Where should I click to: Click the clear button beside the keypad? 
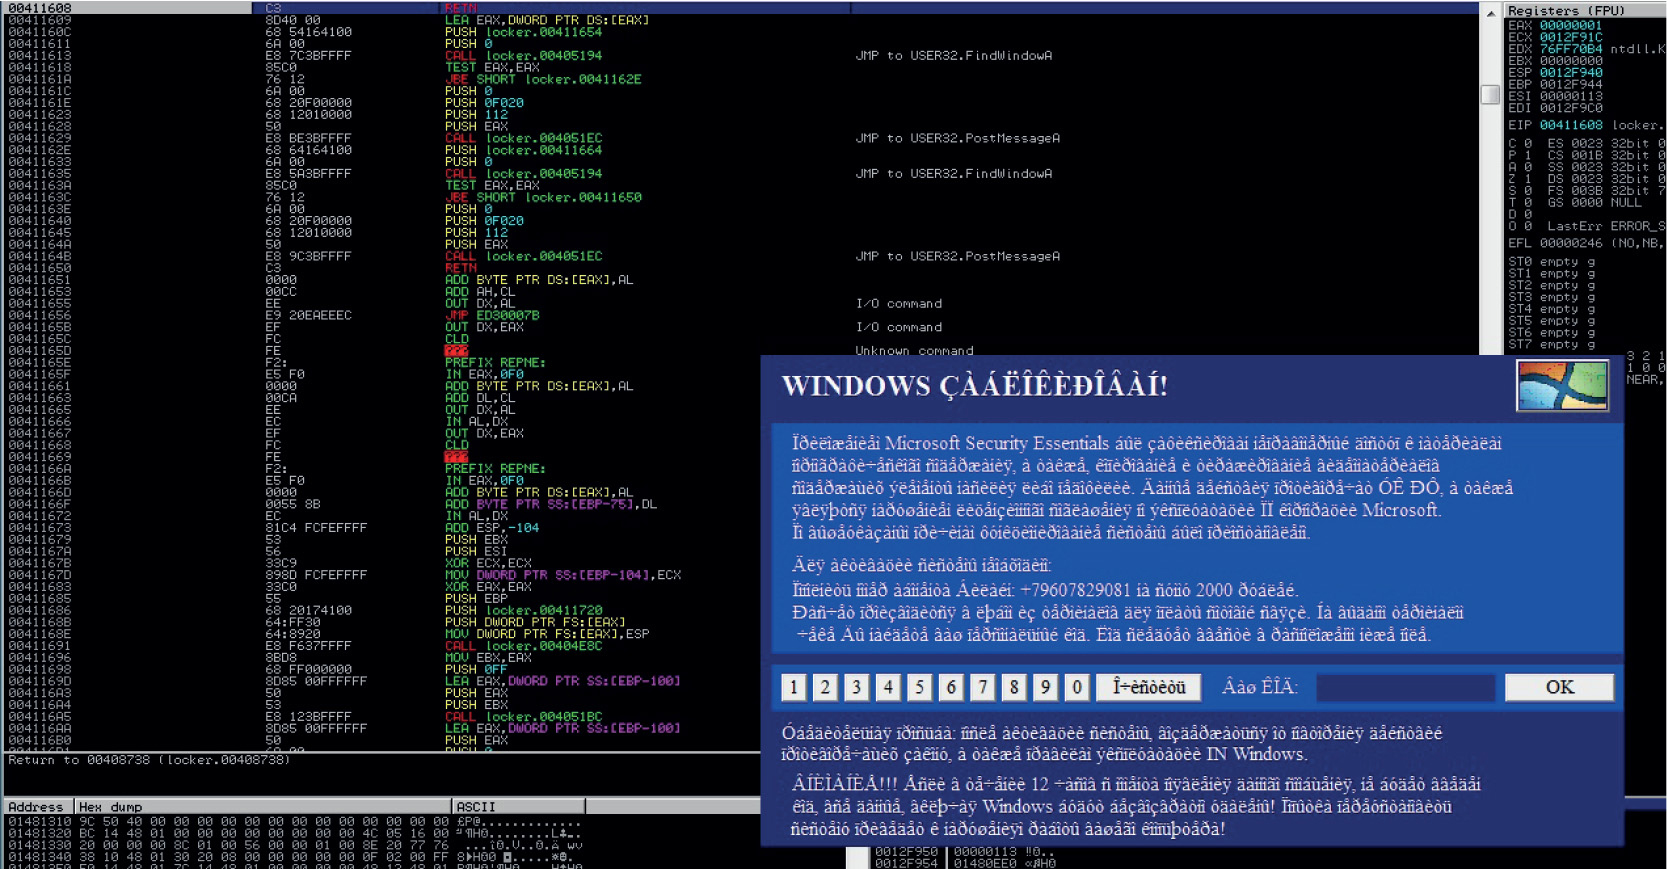(1148, 687)
